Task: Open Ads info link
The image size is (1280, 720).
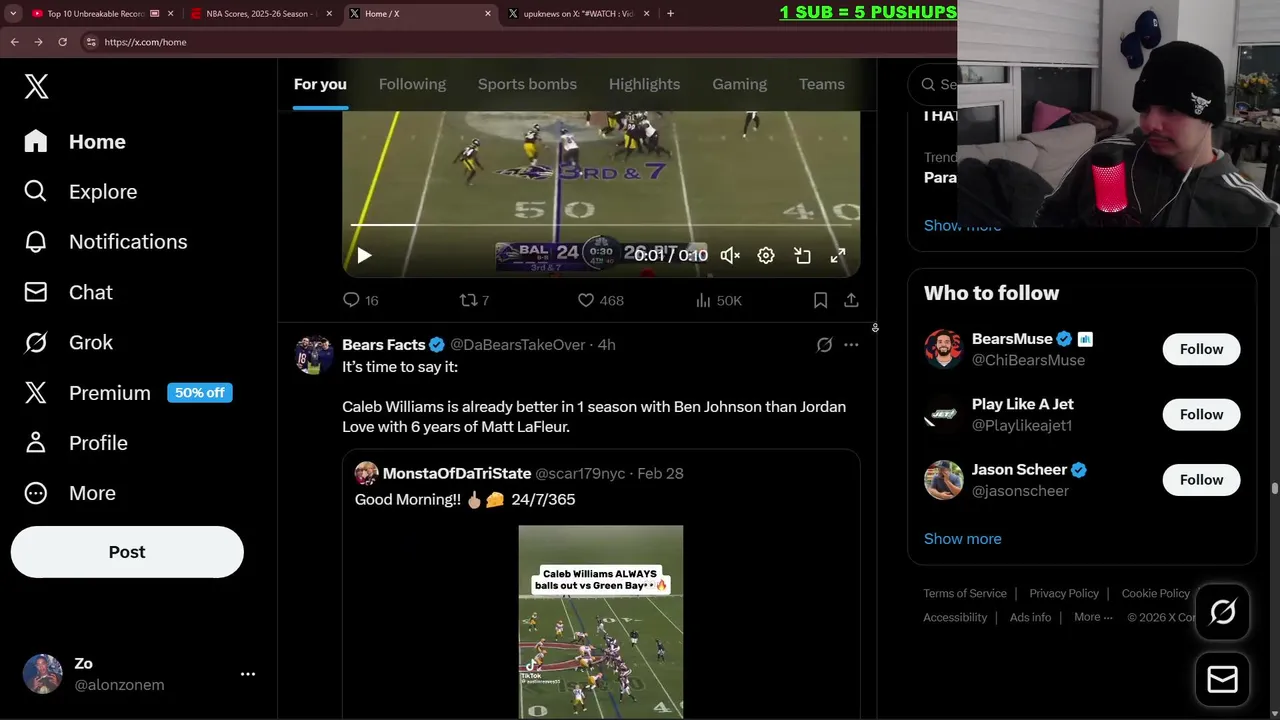Action: click(1030, 617)
